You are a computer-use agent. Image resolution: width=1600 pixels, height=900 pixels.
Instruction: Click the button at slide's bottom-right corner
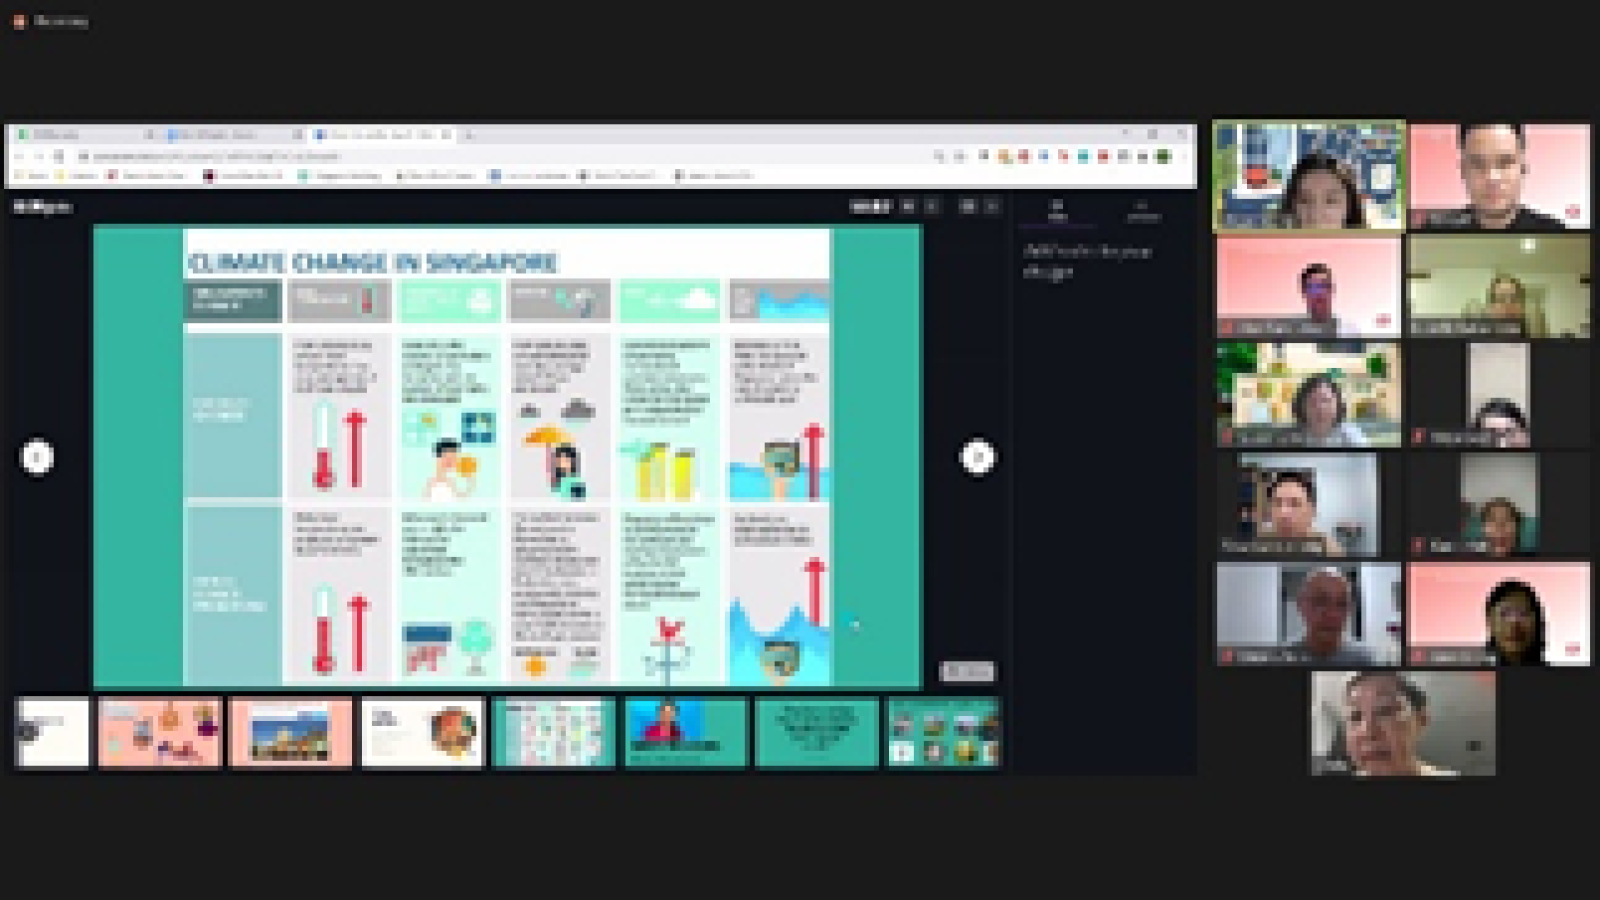coord(967,671)
